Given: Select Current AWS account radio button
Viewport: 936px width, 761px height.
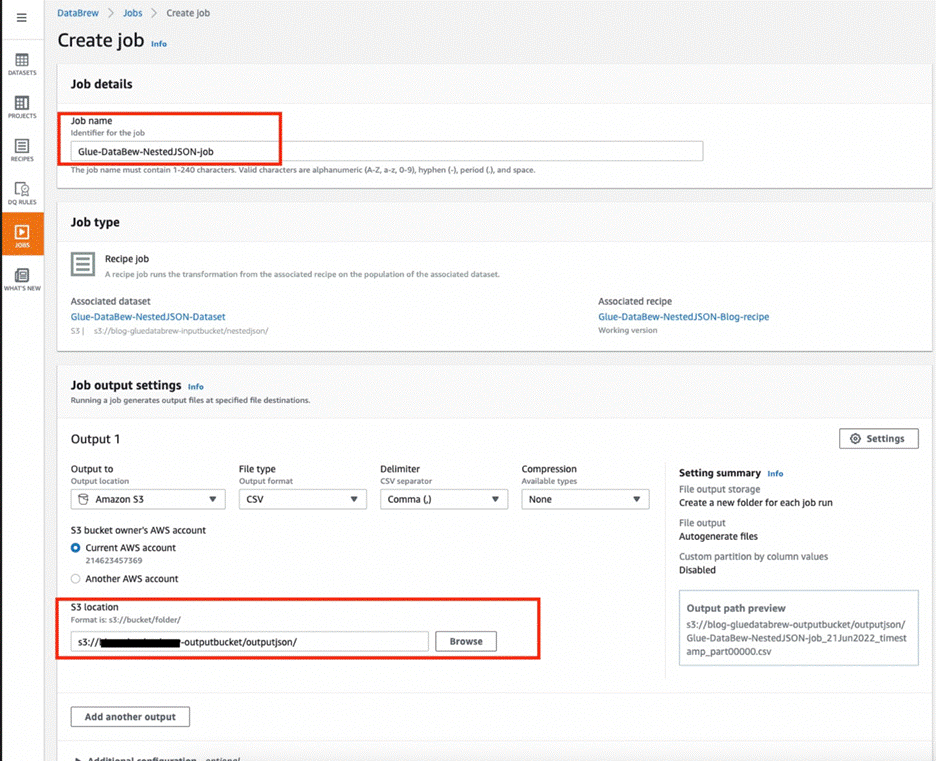Looking at the screenshot, I should [x=75, y=548].
